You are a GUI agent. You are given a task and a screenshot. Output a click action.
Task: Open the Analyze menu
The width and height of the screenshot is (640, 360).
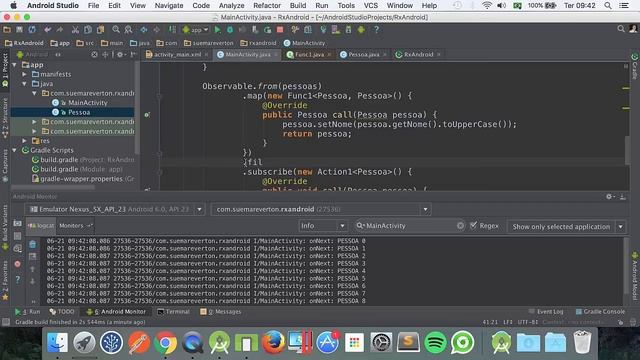pos(231,6)
